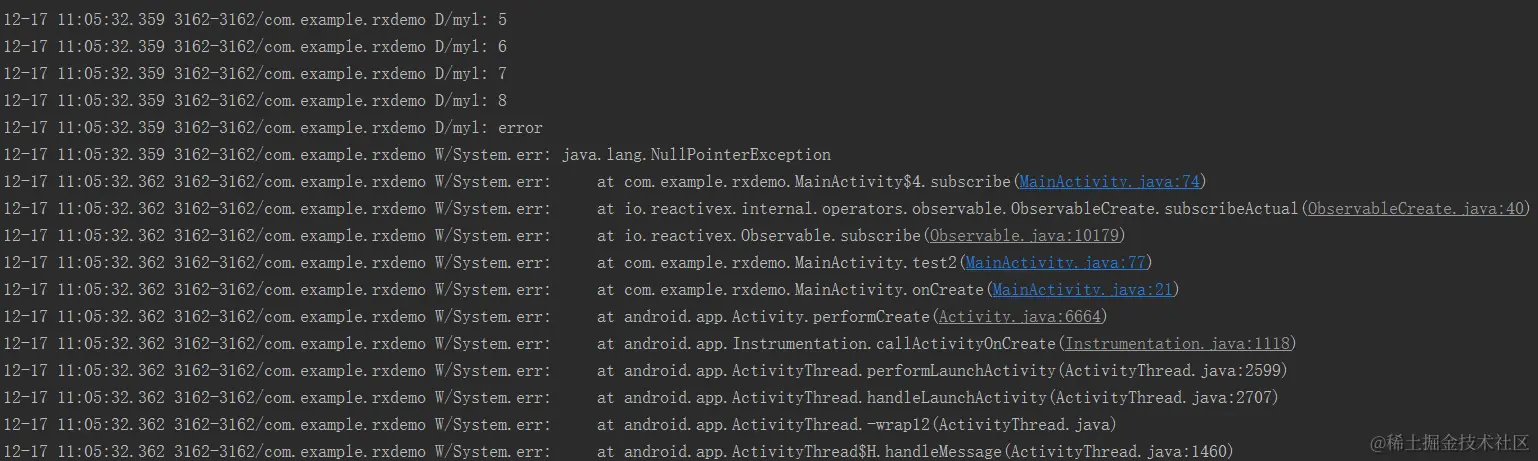1538x461 pixels.
Task: Click the ActivityThread.handleLaunchActivity frame text
Action: (836, 398)
